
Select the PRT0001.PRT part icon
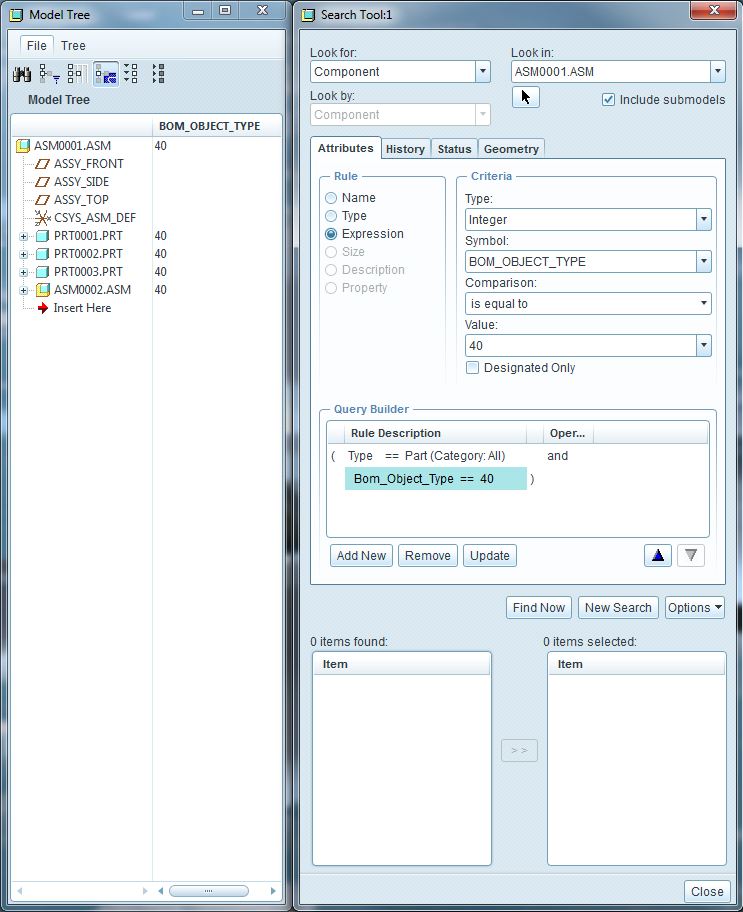point(42,236)
